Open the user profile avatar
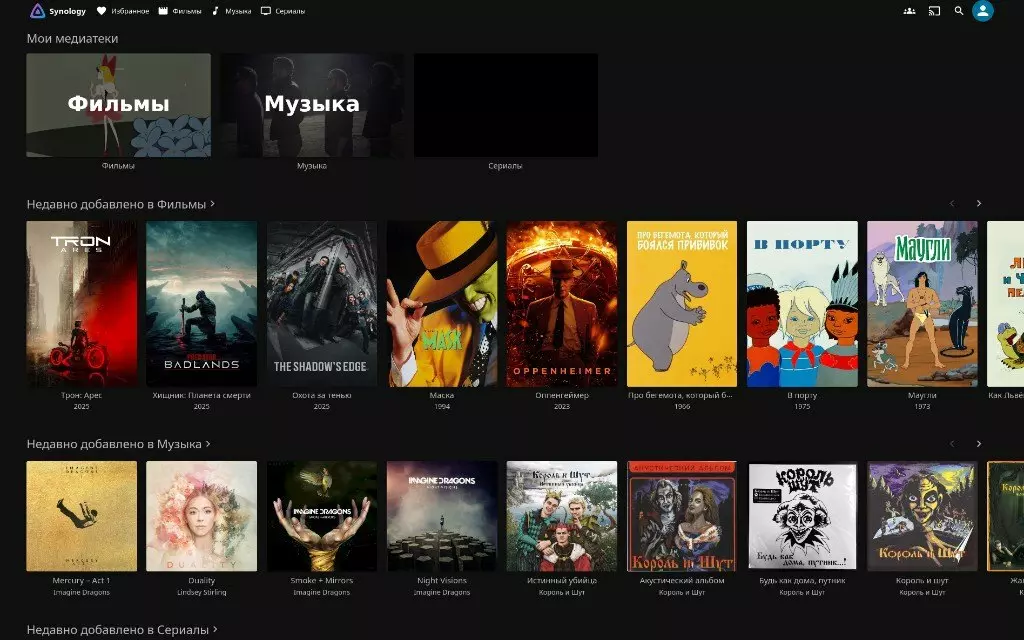This screenshot has height=640, width=1024. (x=982, y=11)
